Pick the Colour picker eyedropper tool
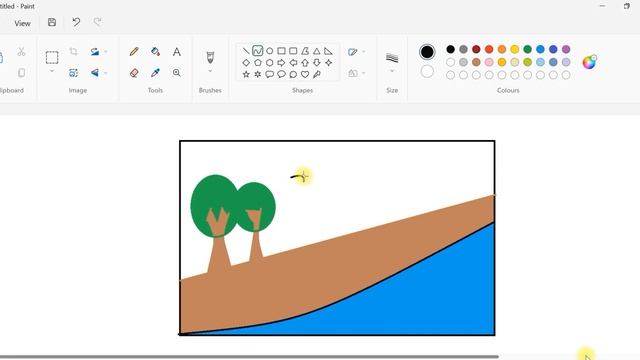640x360 pixels. pos(155,73)
